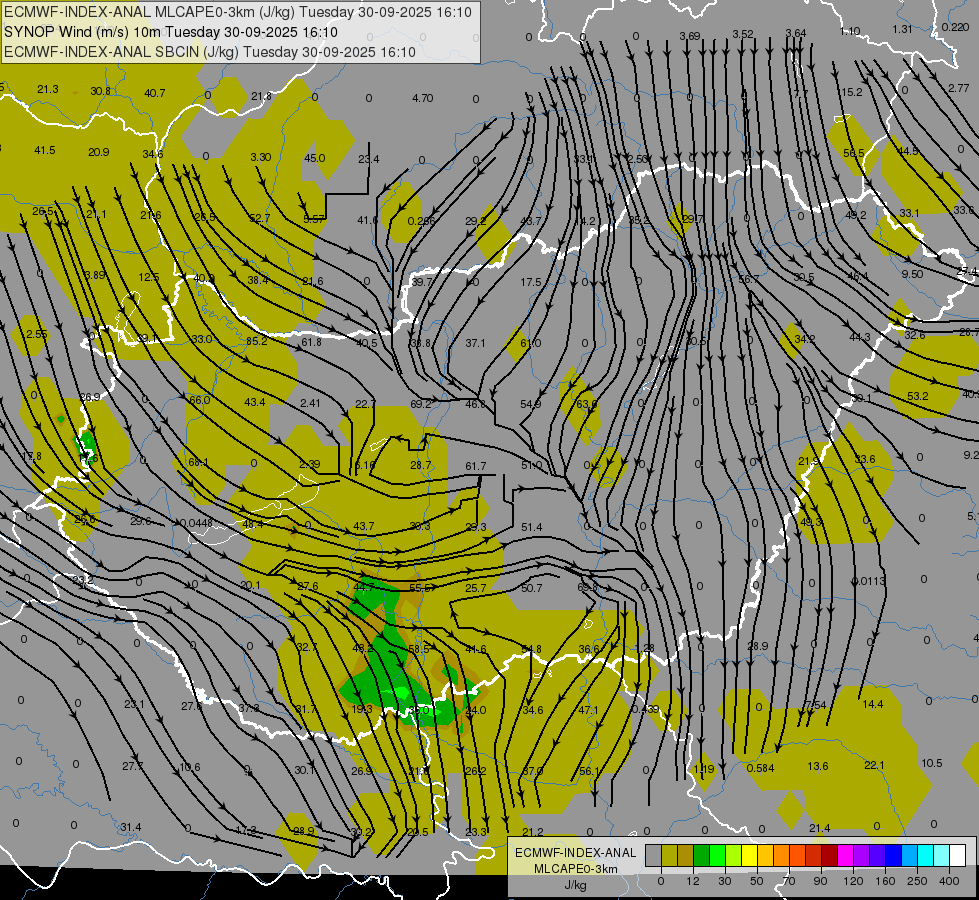
Task: Click the map value '51.4'
Action: [x=531, y=528]
